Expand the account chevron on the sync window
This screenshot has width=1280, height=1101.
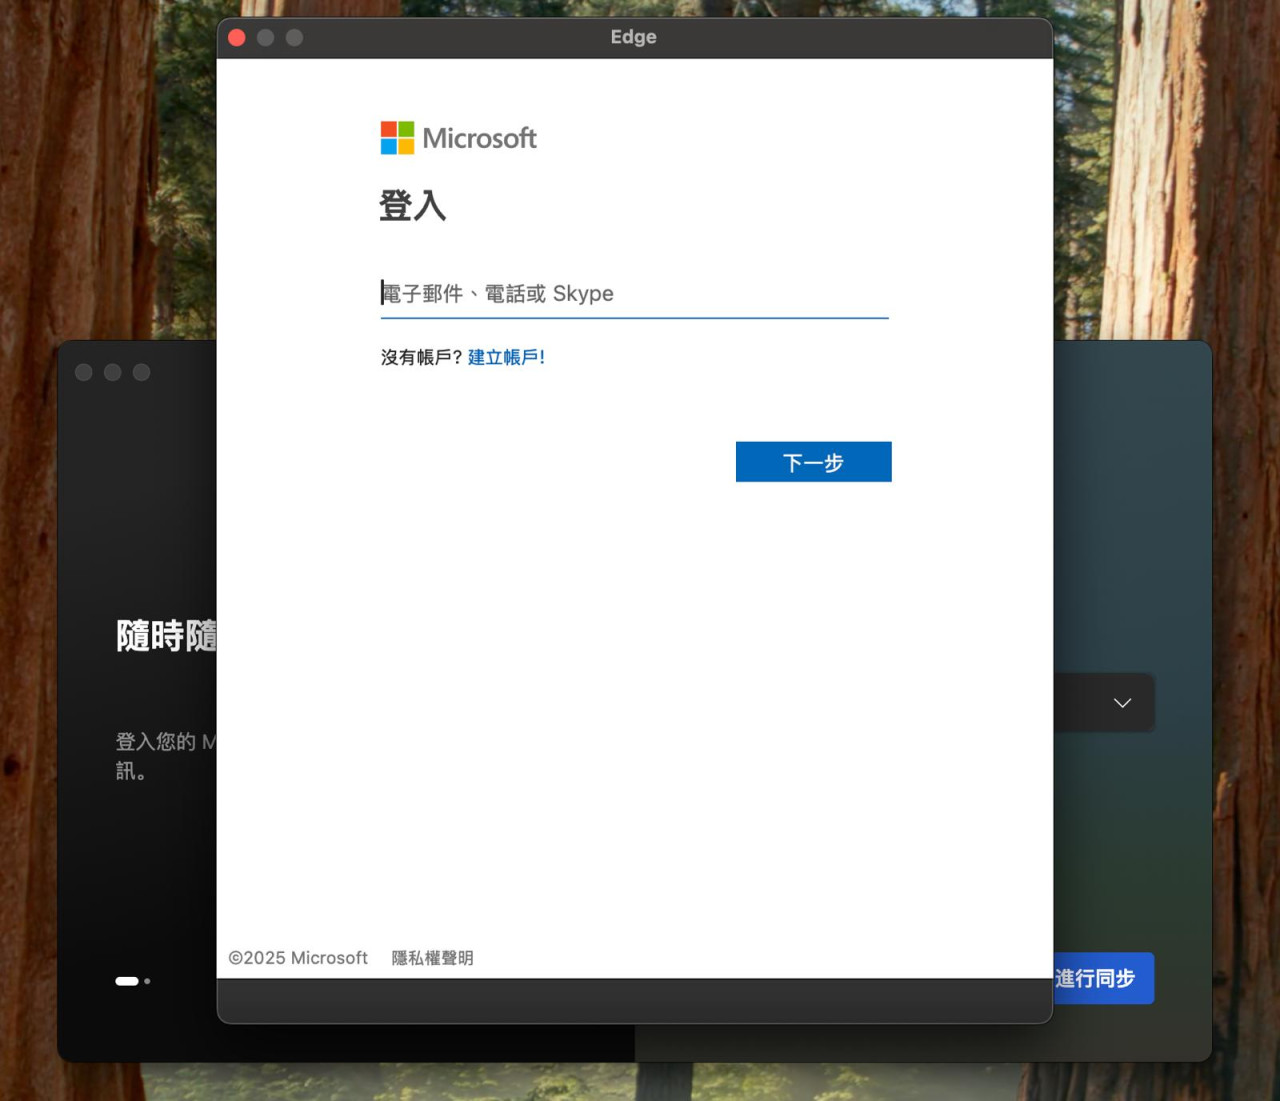click(x=1121, y=703)
